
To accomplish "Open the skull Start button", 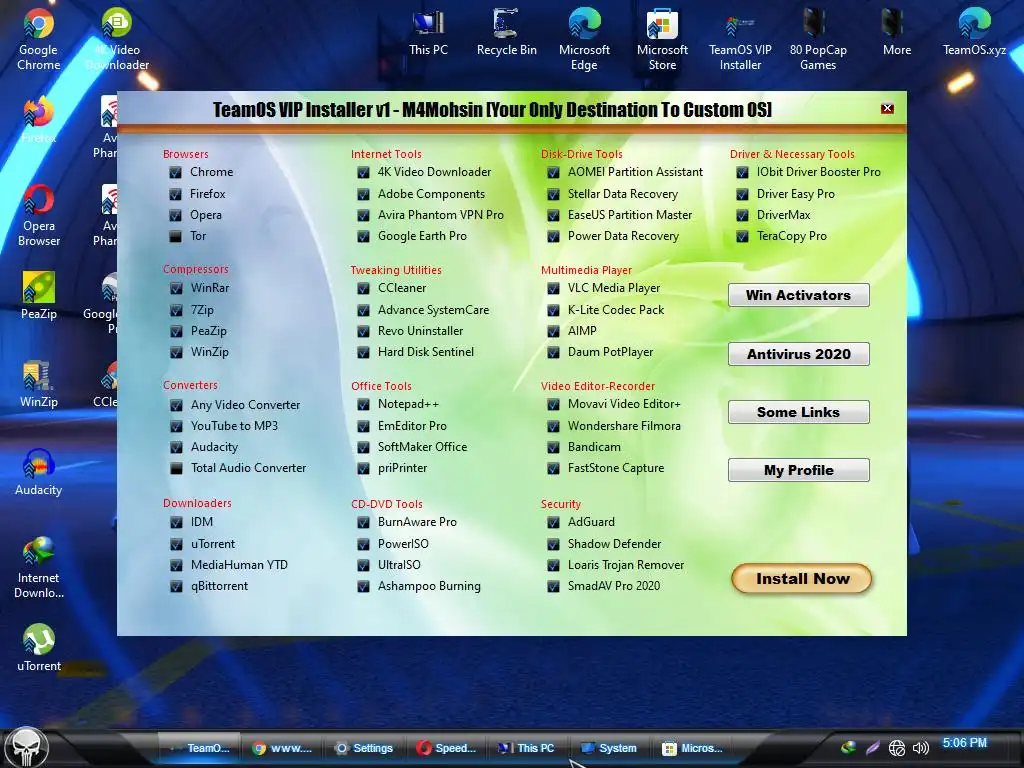I will pyautogui.click(x=26, y=746).
